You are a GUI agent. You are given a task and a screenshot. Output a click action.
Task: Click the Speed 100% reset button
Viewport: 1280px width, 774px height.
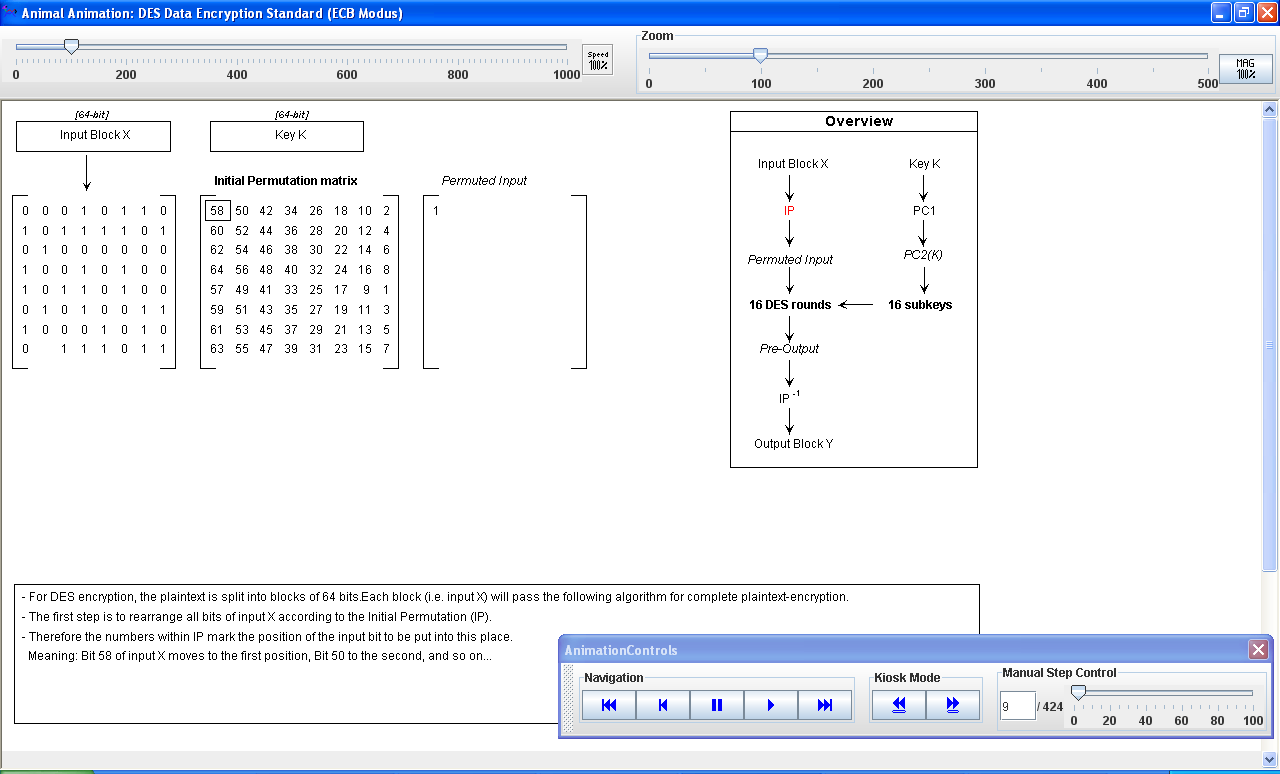pos(598,60)
